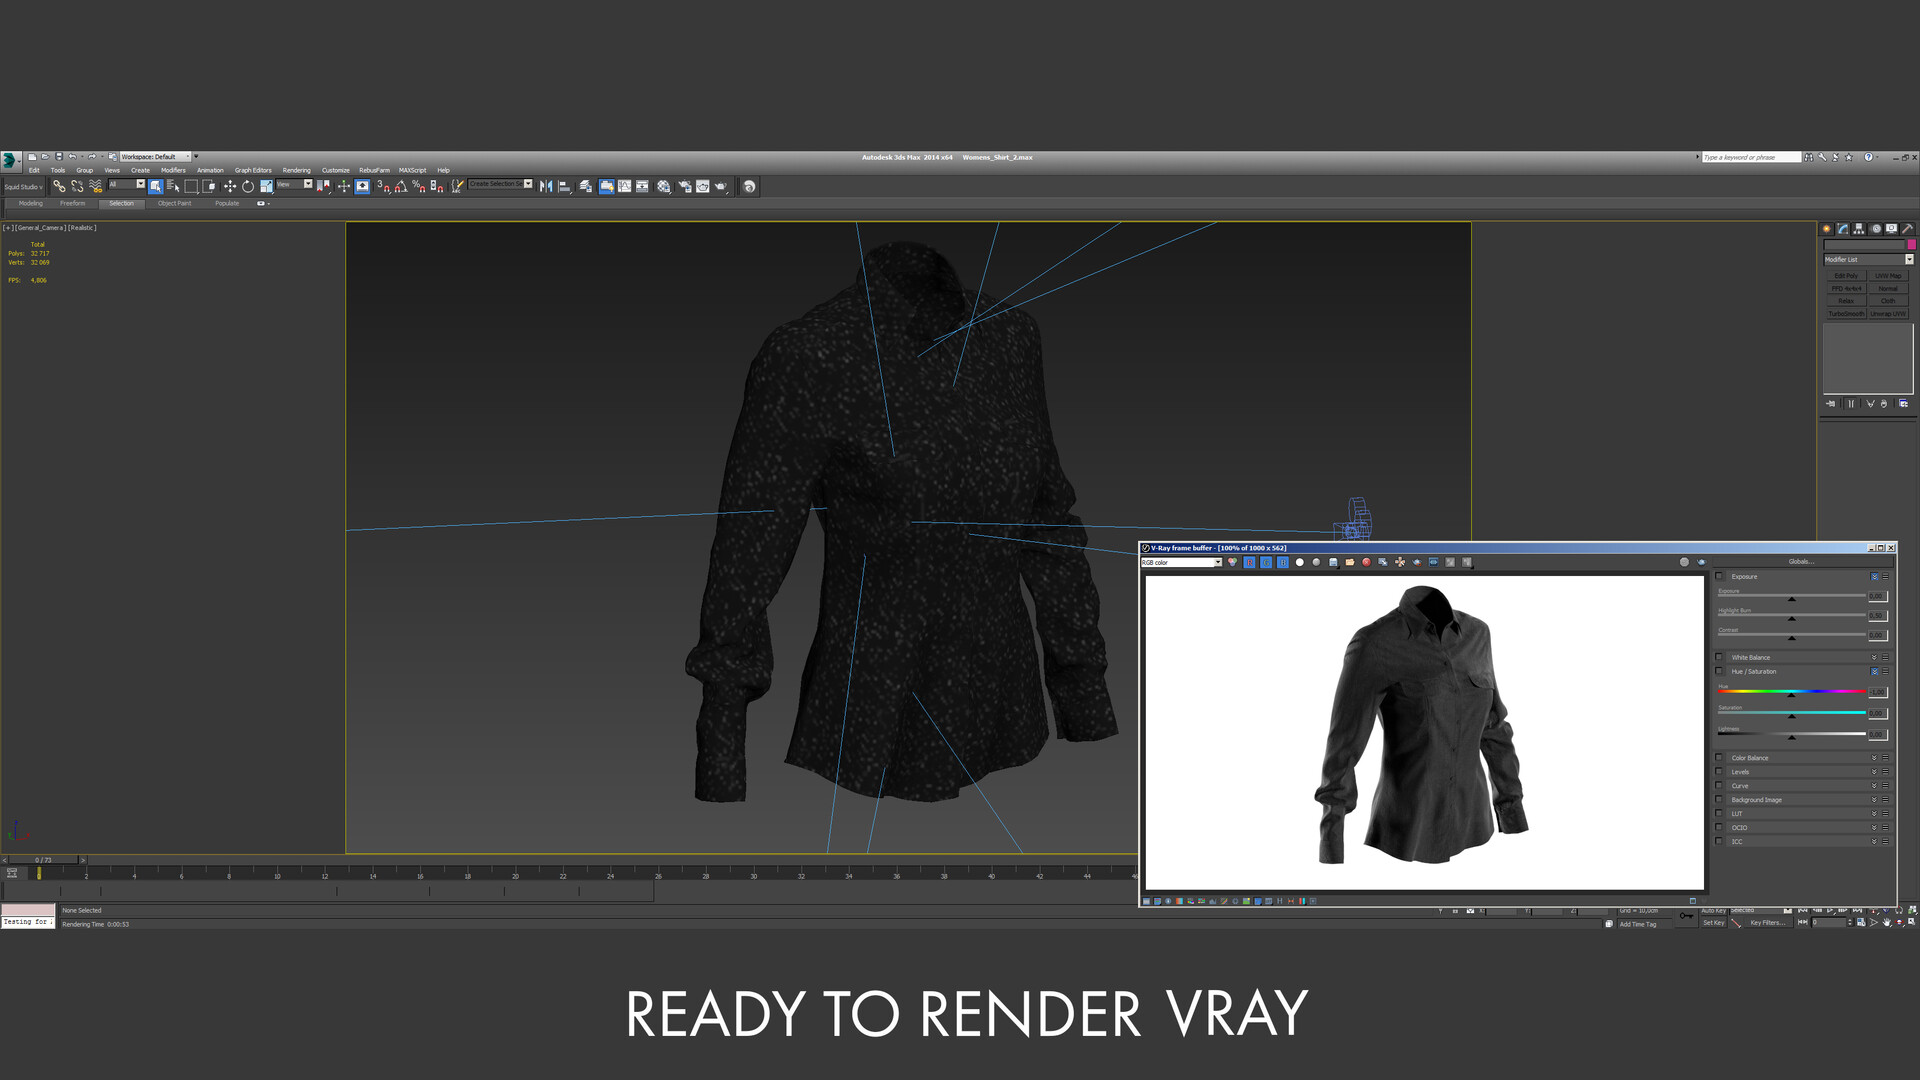
Task: Enable the Curve correction checkbox
Action: [x=1719, y=785]
